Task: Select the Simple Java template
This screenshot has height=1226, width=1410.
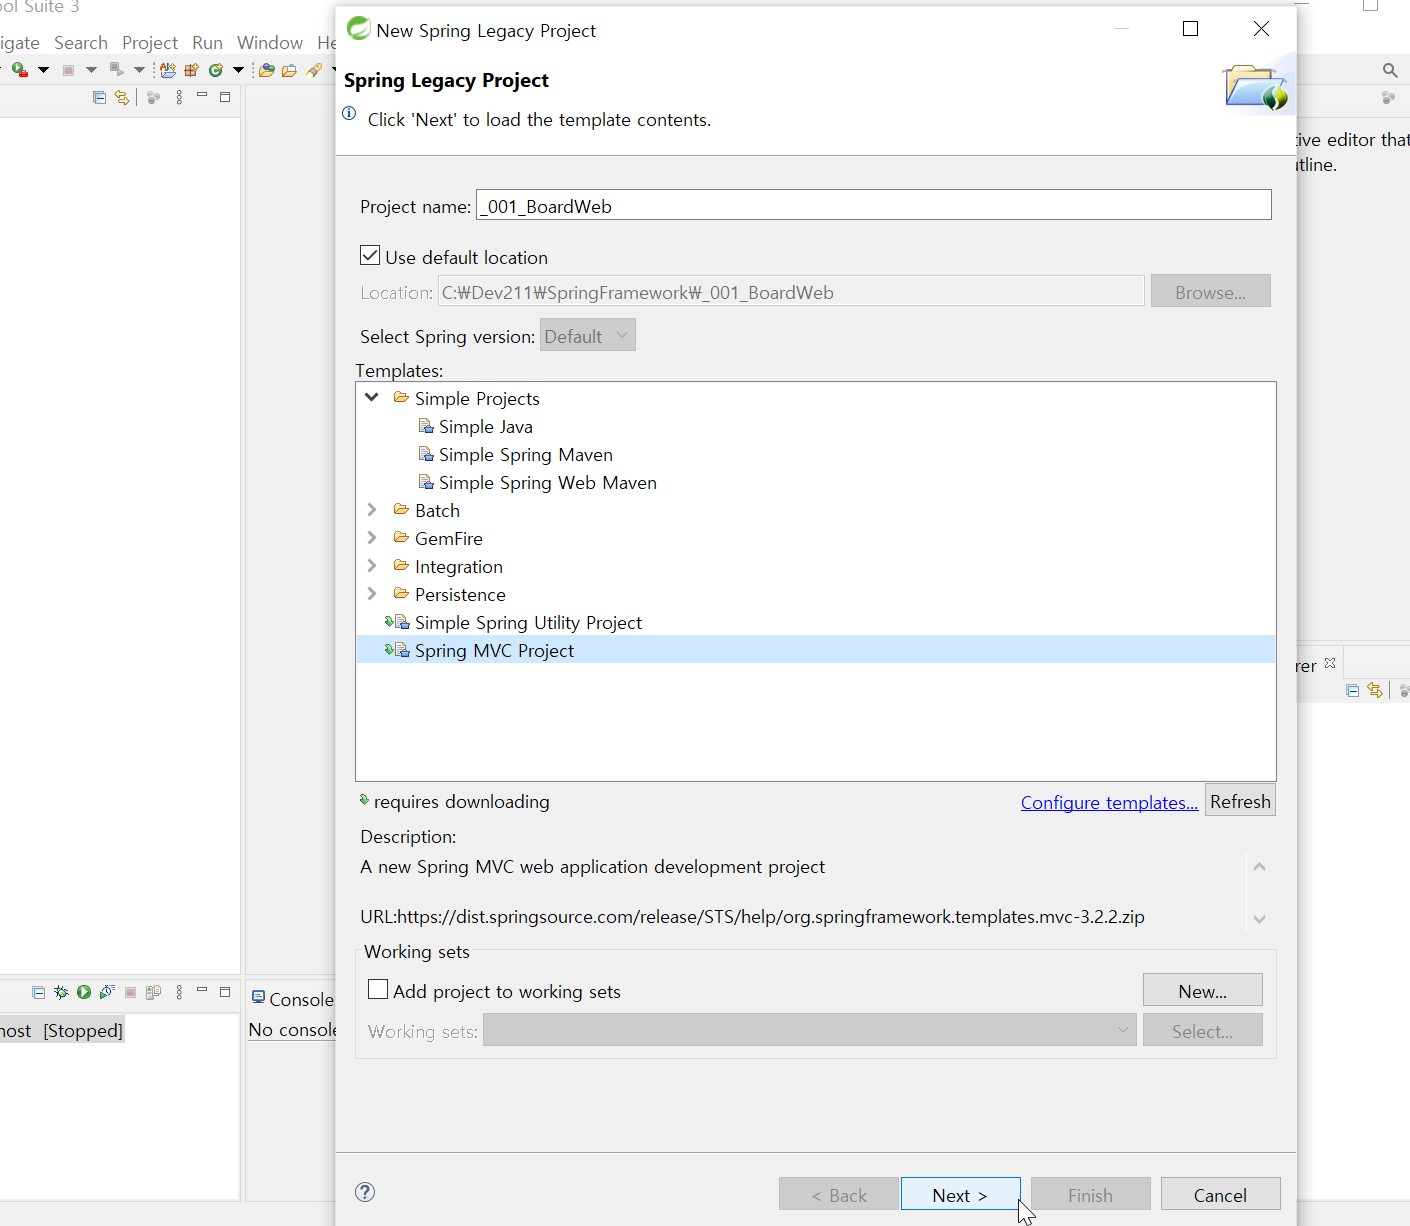Action: (486, 426)
